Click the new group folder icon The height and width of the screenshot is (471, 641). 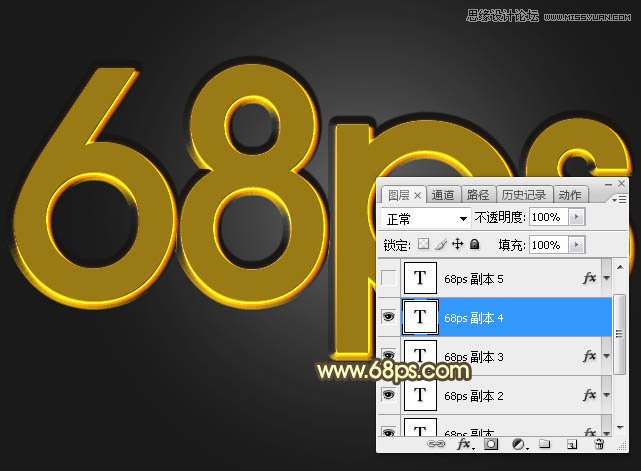545,444
